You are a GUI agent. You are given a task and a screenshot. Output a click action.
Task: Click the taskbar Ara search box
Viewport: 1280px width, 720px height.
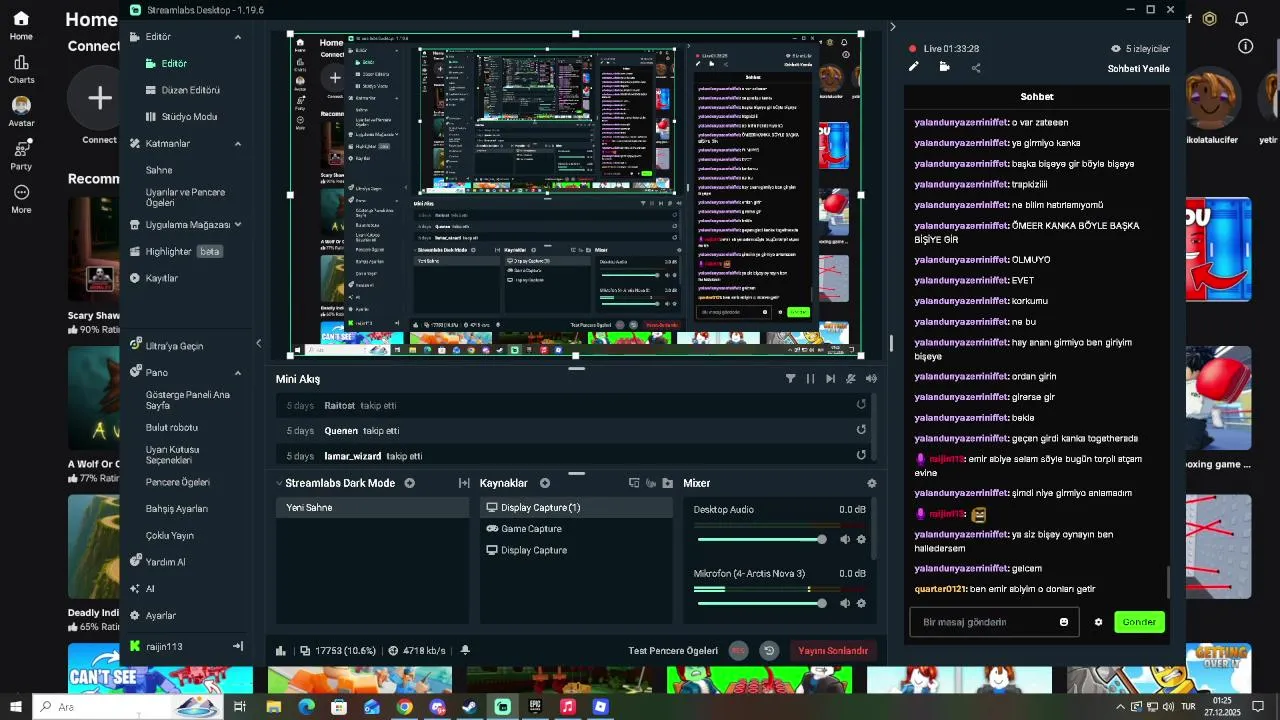click(128, 707)
